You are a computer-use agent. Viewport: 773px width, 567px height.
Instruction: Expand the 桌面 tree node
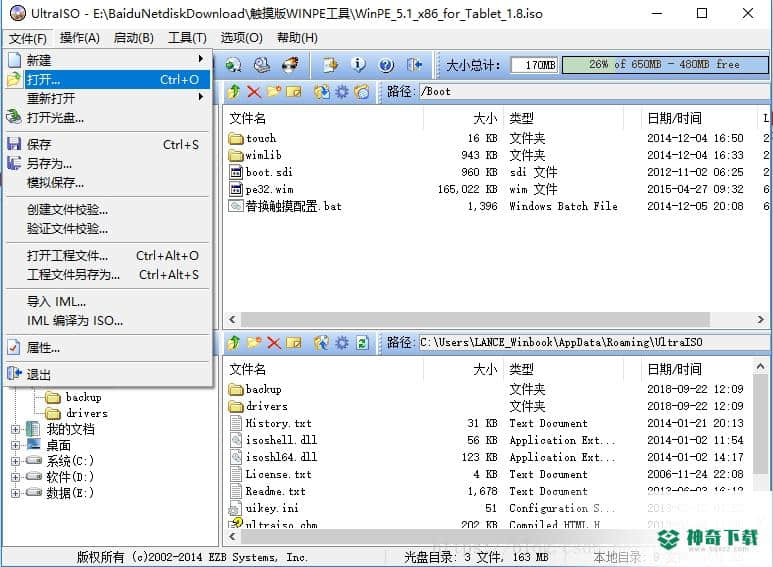tap(16, 445)
